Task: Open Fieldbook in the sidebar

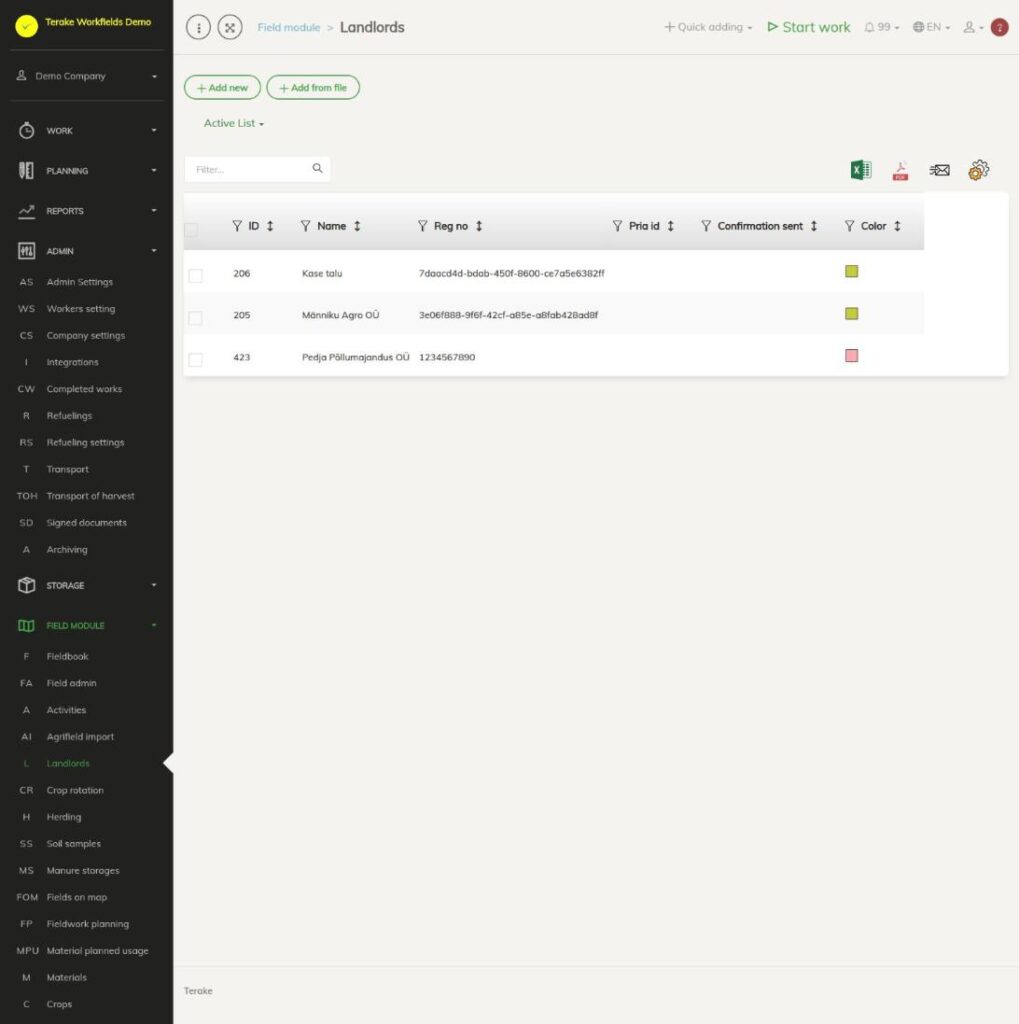Action: [67, 656]
